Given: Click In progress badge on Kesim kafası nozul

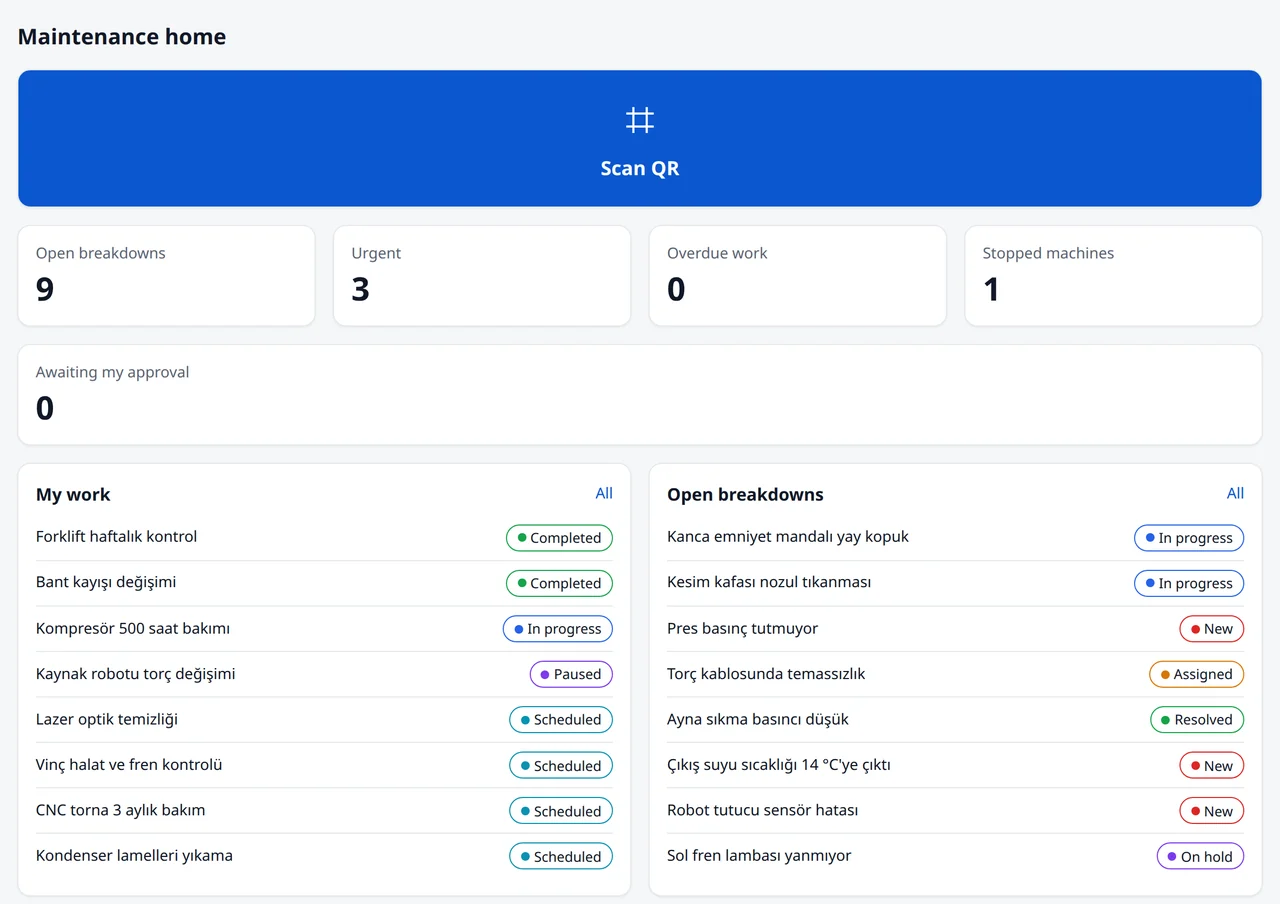Looking at the screenshot, I should coord(1189,583).
